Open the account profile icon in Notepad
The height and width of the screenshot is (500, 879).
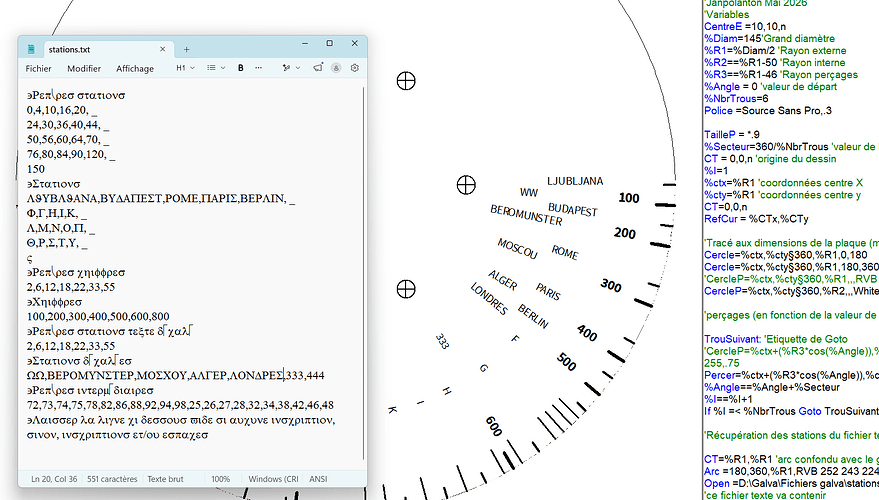[x=336, y=68]
